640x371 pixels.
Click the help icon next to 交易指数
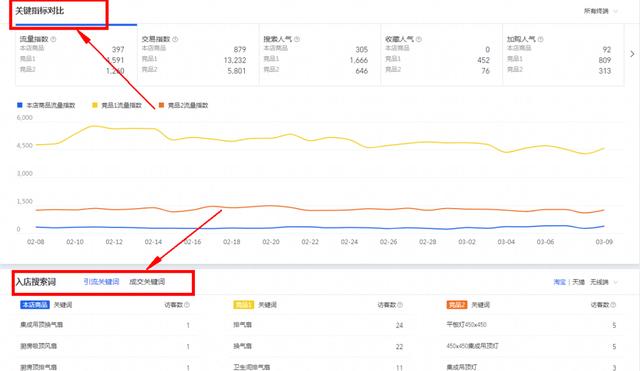[x=175, y=40]
